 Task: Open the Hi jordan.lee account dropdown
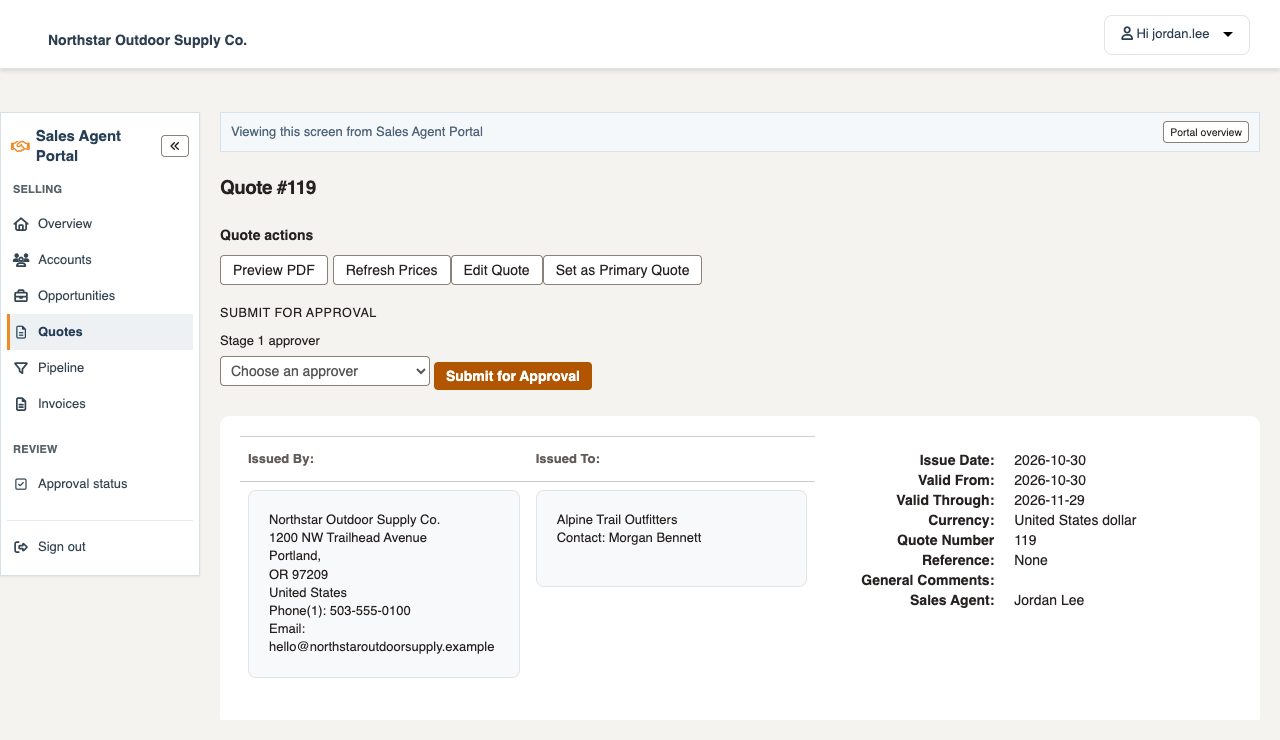point(1177,34)
